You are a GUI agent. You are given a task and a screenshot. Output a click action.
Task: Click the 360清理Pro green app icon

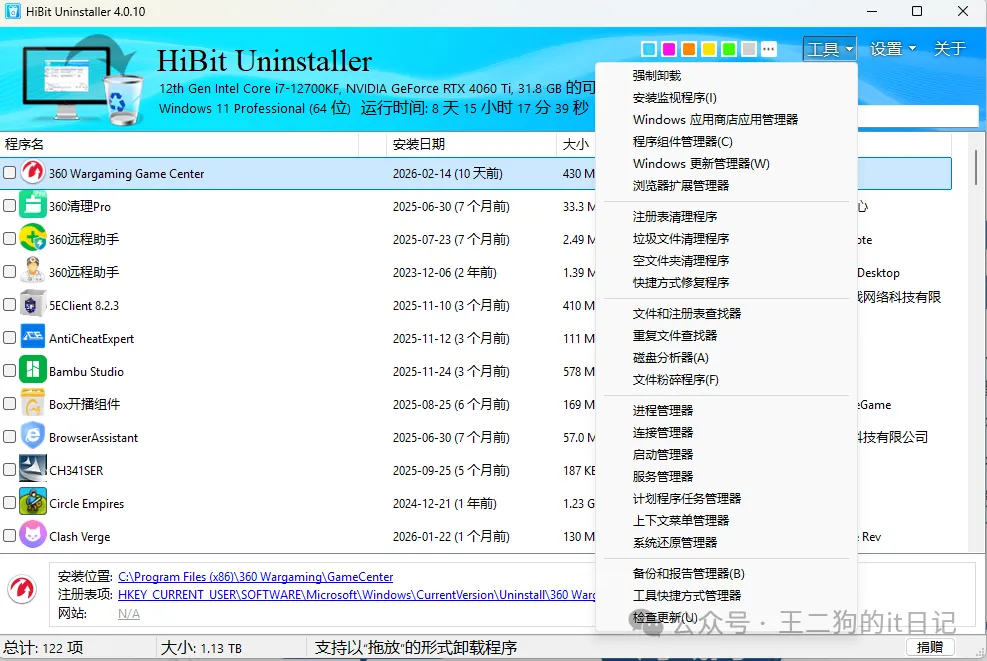point(33,205)
